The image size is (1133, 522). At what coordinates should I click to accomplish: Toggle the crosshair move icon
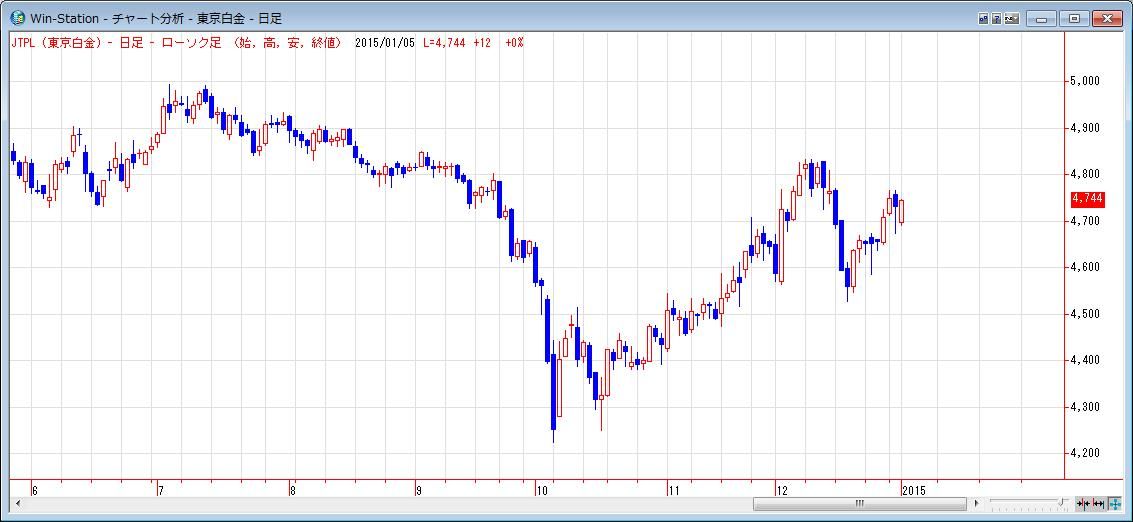1113,503
